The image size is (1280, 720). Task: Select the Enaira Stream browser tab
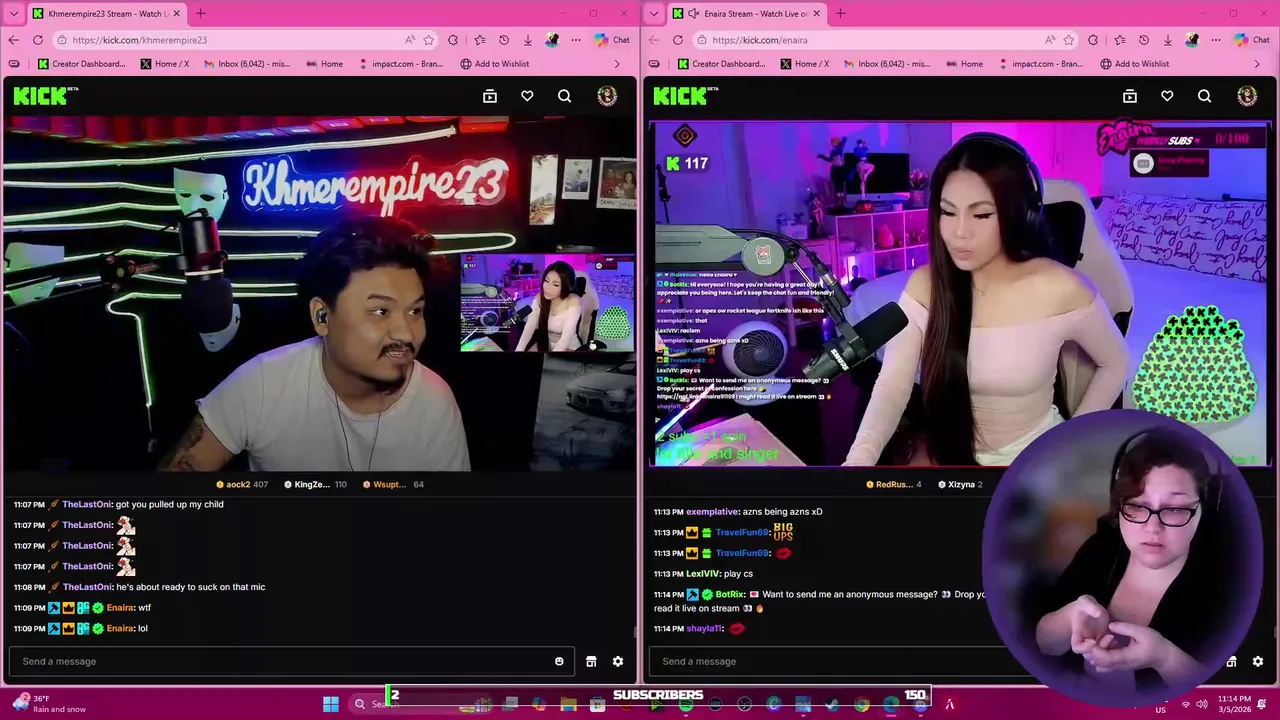(748, 13)
